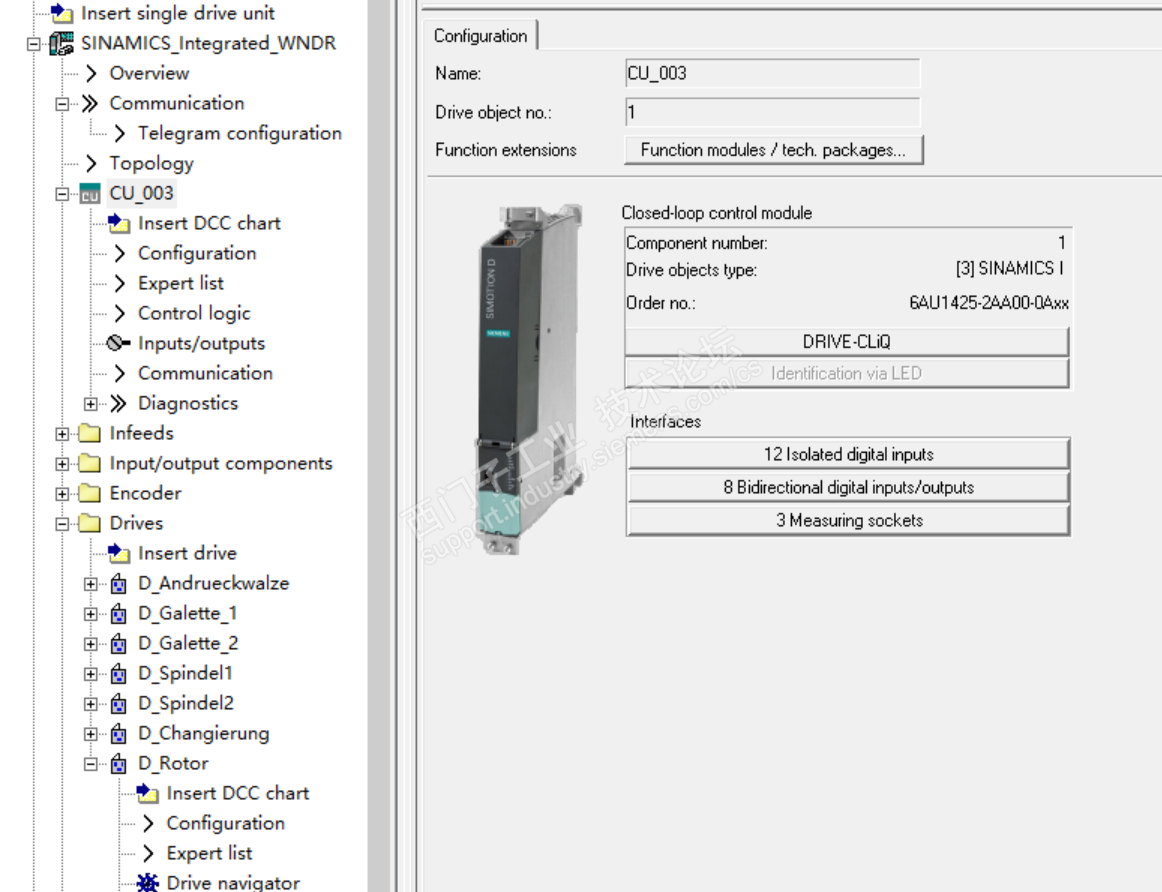
Task: Expand the Encoder folder
Action: point(62,493)
